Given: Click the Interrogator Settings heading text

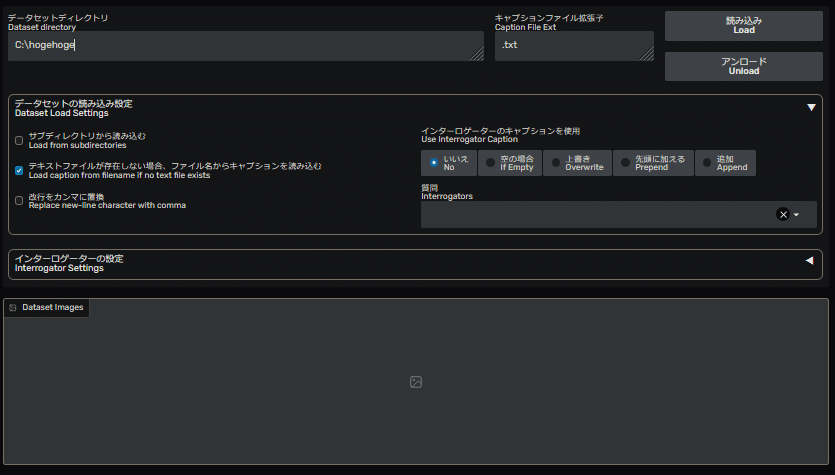Looking at the screenshot, I should [x=69, y=263].
